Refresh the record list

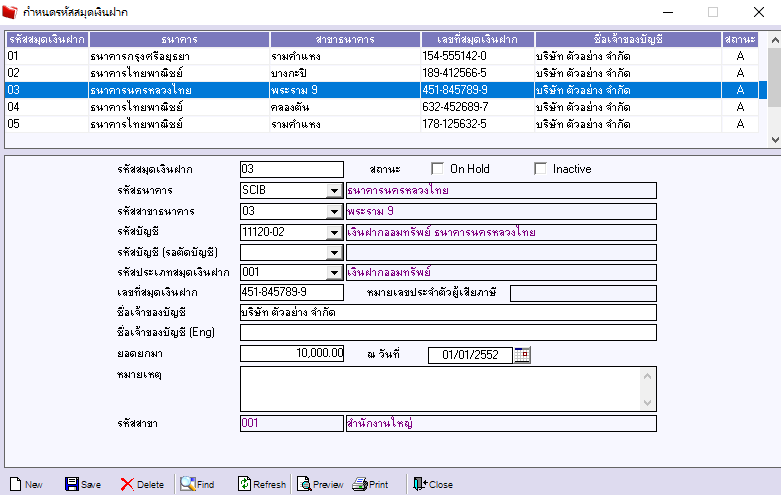click(x=261, y=484)
